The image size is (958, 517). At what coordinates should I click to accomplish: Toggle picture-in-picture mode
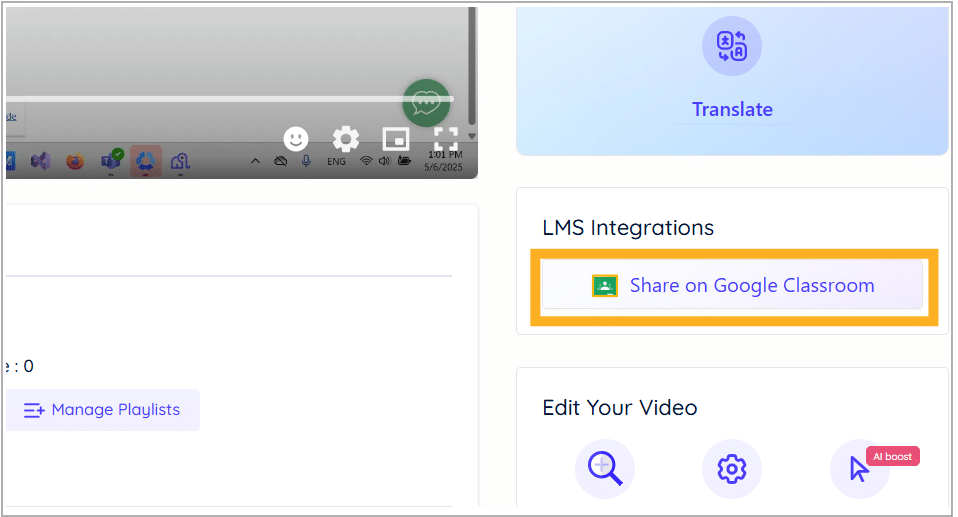pos(396,139)
